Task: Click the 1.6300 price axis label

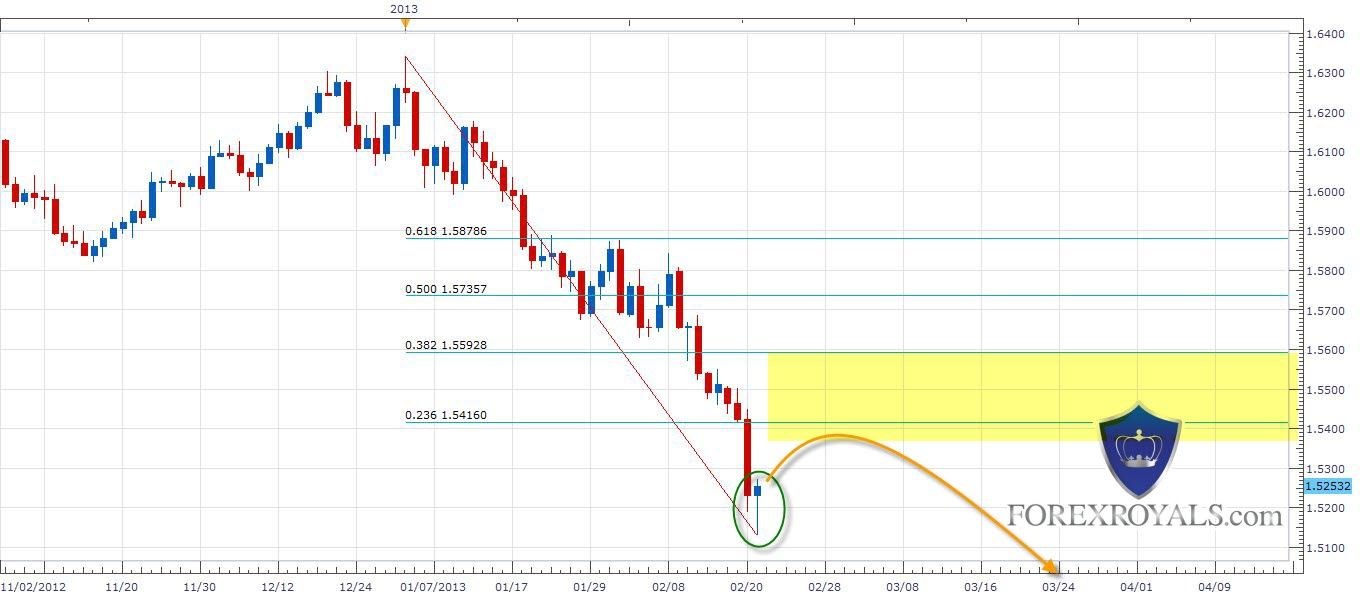Action: (1326, 73)
